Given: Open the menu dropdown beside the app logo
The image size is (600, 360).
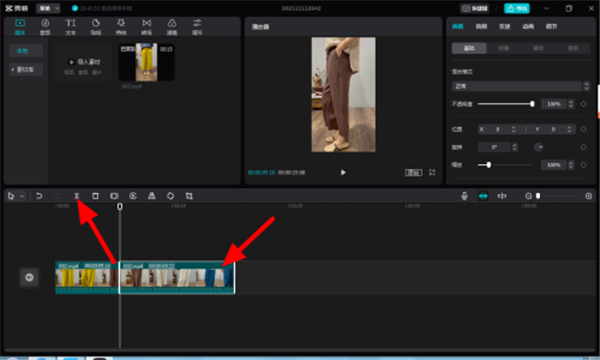Looking at the screenshot, I should click(48, 8).
